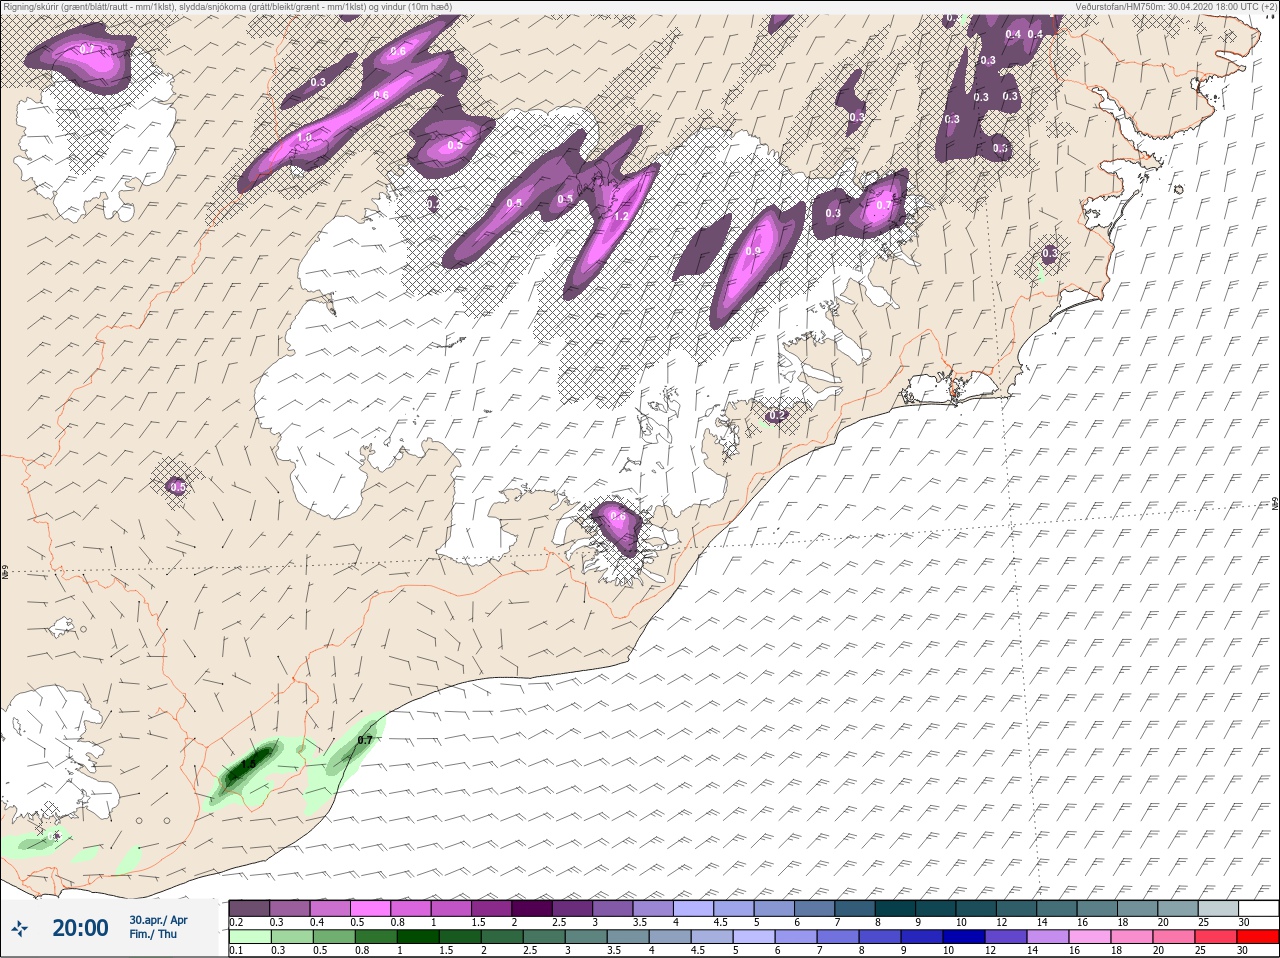The height and width of the screenshot is (958, 1280).
Task: Click the '0.8' label under bottom legend row
Action: [x=362, y=950]
